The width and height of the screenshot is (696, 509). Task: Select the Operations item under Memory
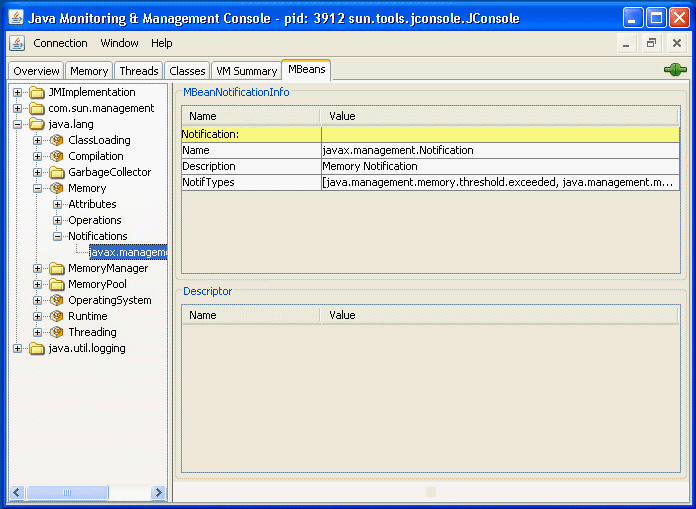(94, 220)
